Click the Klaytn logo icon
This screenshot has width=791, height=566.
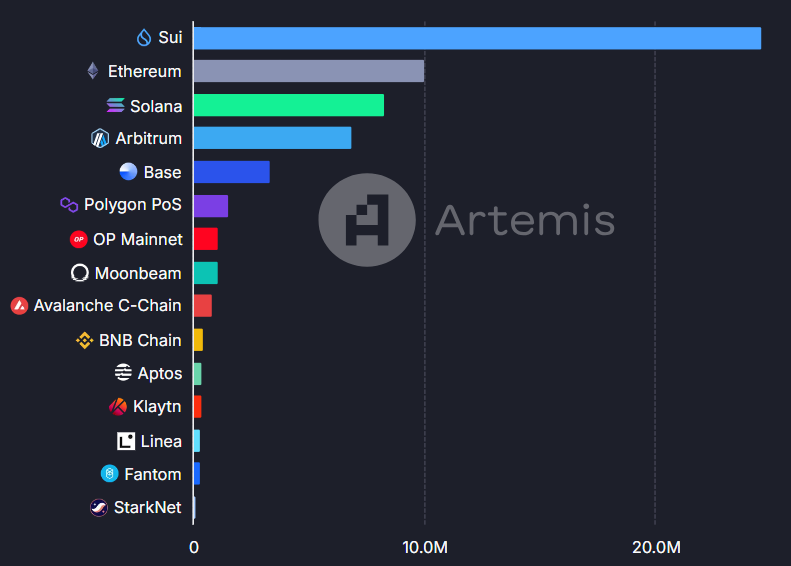click(118, 407)
